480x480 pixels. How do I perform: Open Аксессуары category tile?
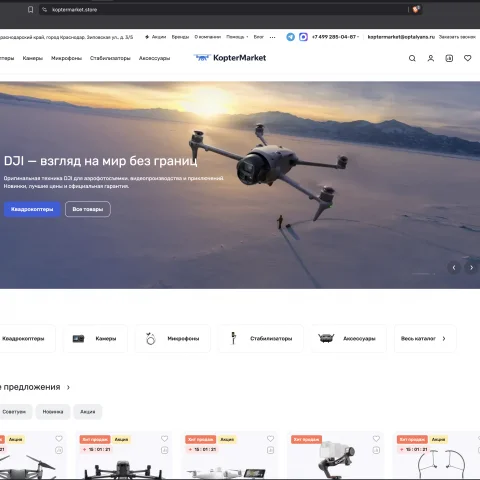349,339
